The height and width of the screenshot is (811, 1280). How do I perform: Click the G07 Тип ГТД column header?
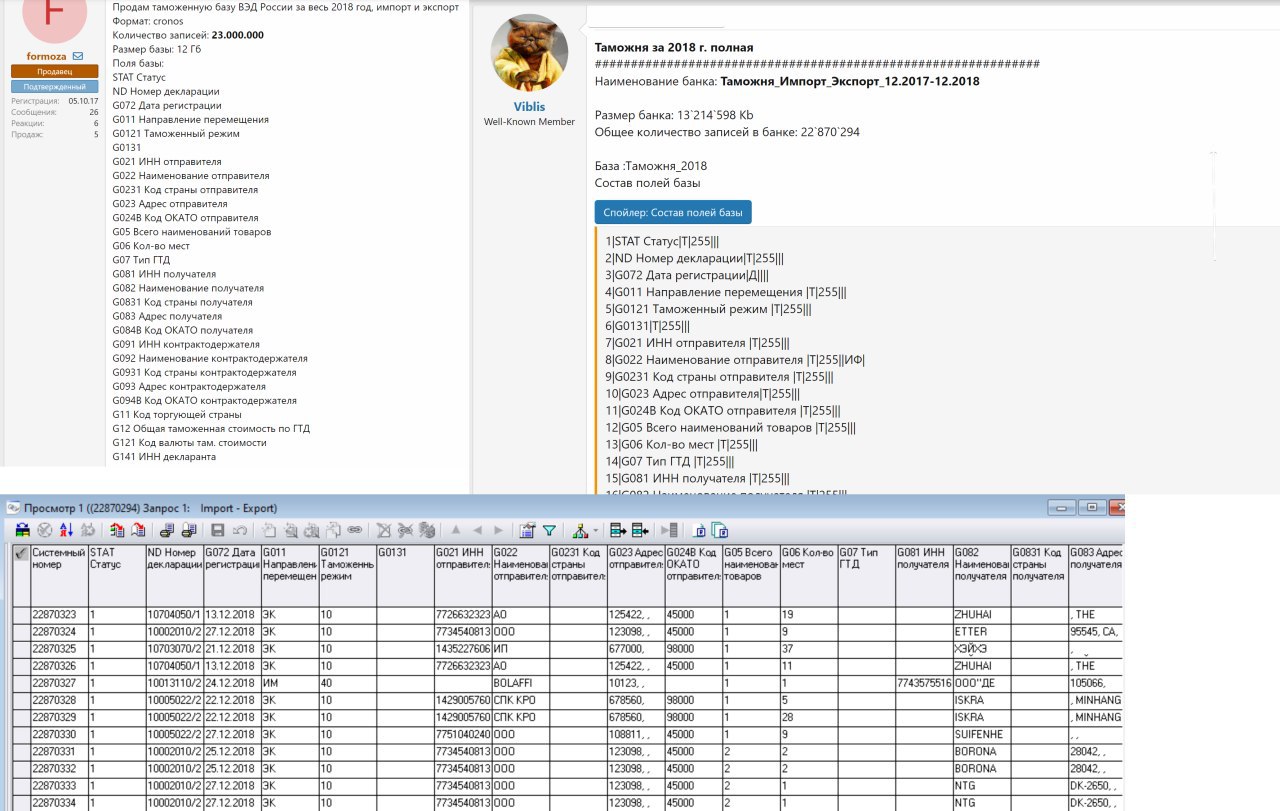[x=866, y=575]
